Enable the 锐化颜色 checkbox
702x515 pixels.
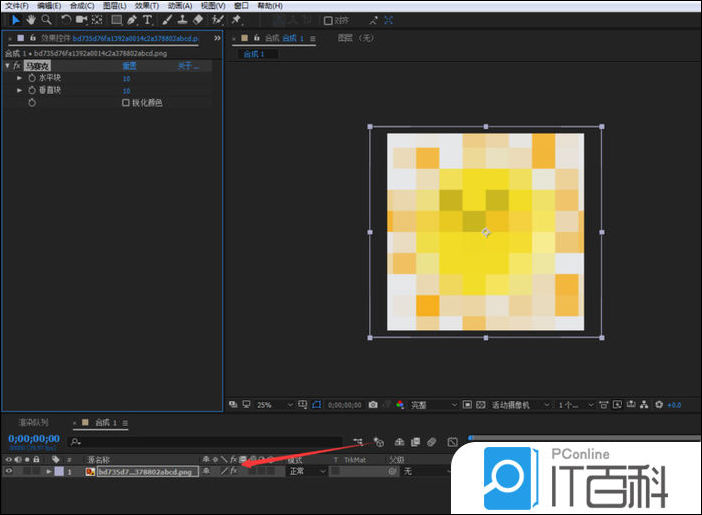pos(126,102)
